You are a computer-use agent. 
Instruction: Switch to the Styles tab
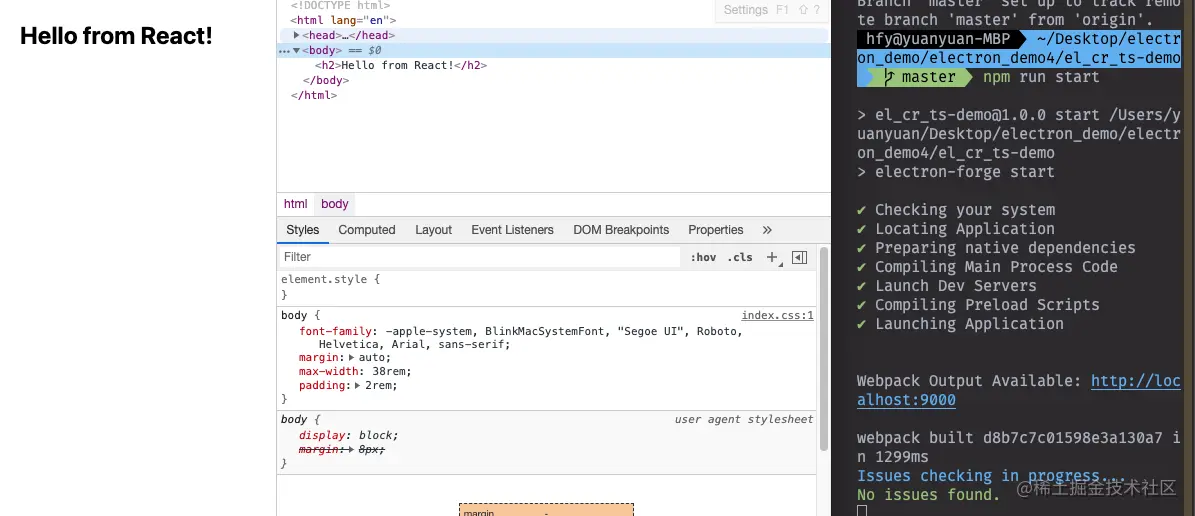(x=303, y=230)
